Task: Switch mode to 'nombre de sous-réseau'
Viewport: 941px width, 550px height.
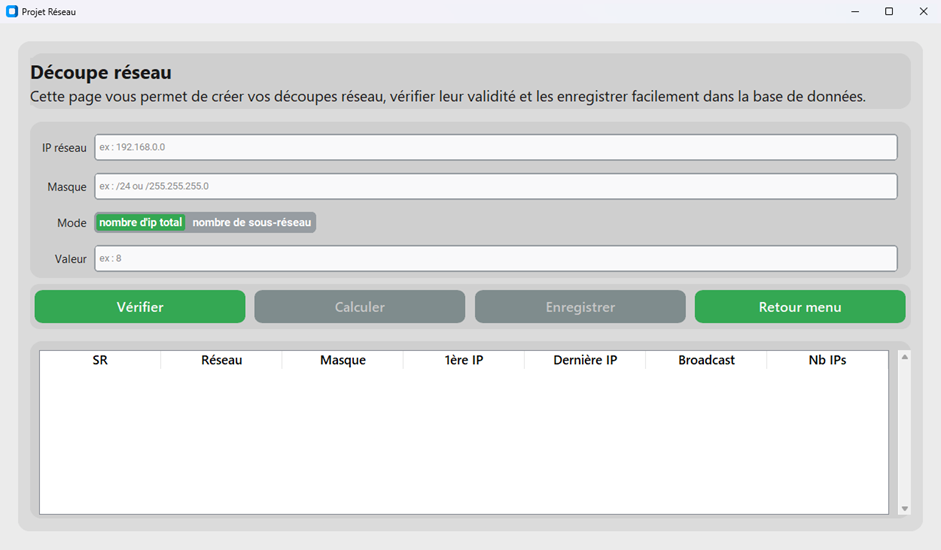Action: pos(251,222)
